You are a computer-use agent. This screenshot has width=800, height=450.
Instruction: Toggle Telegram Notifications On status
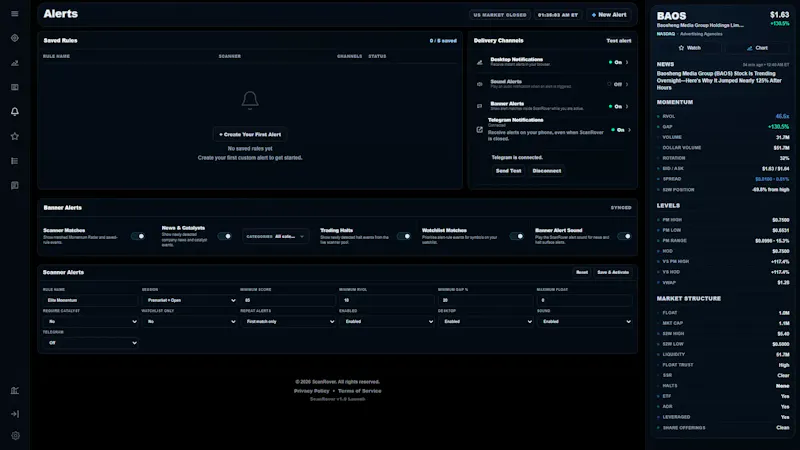click(x=618, y=130)
